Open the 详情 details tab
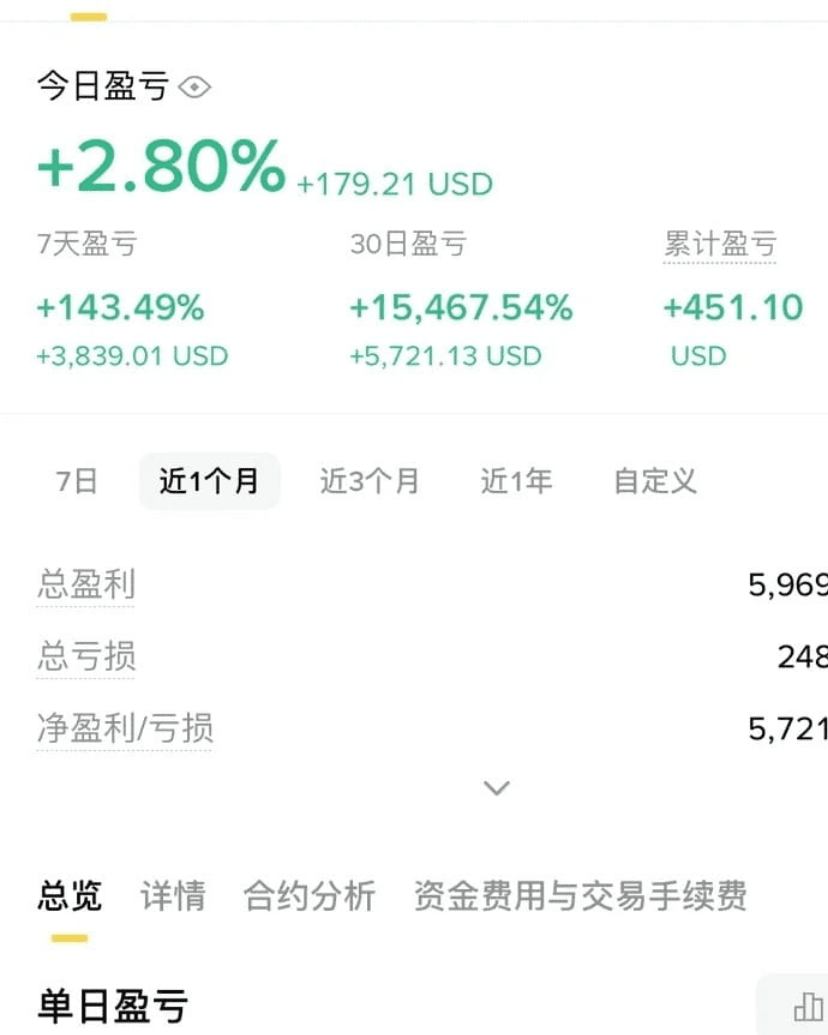Viewport: 828px width, 1035px height. tap(173, 896)
